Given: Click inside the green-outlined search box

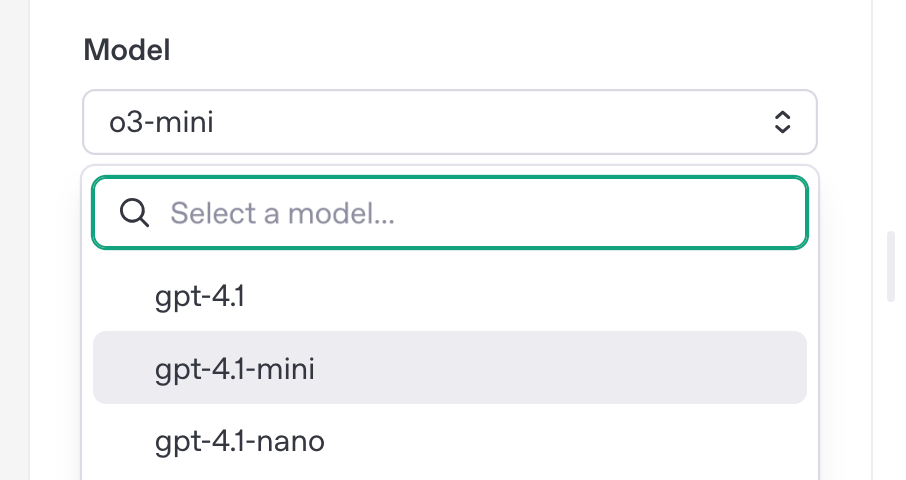Looking at the screenshot, I should point(450,213).
